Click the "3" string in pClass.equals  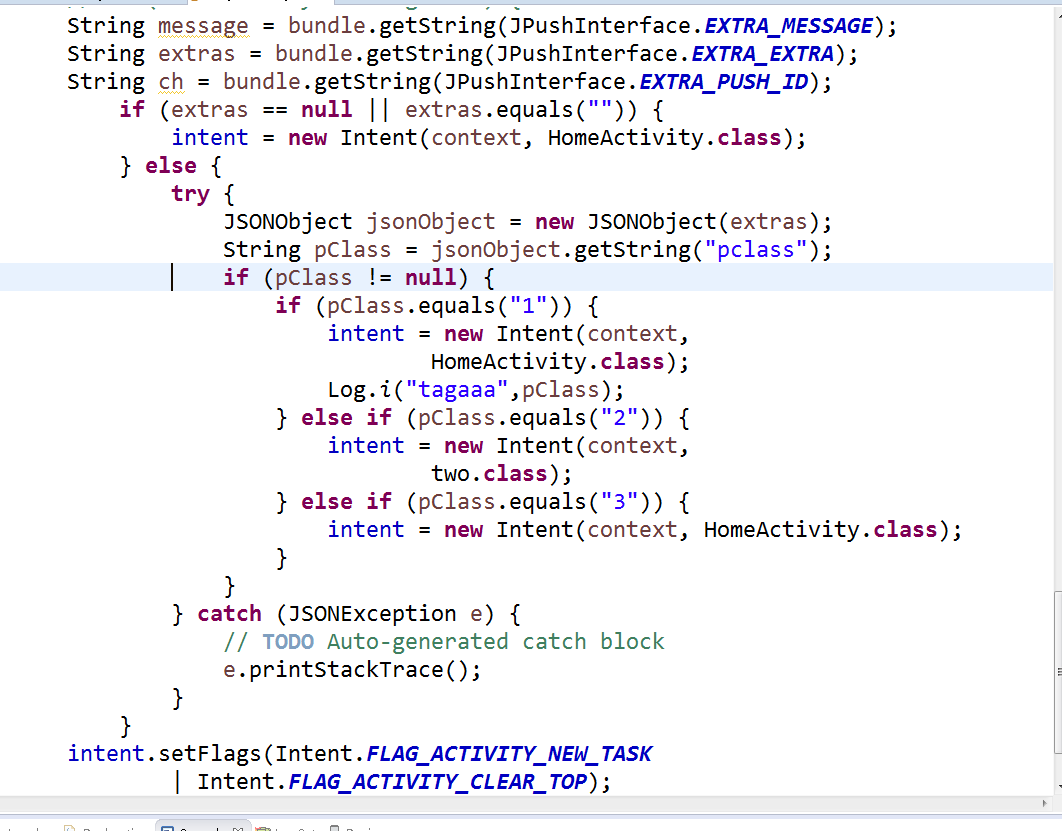coord(620,502)
